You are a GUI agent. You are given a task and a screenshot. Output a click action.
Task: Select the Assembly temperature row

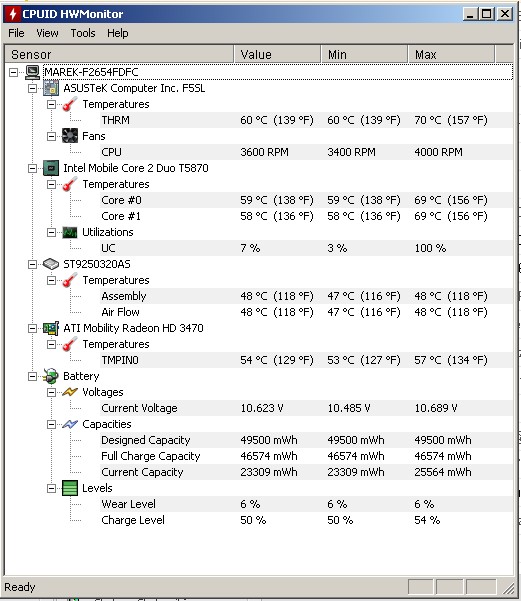(x=306, y=296)
